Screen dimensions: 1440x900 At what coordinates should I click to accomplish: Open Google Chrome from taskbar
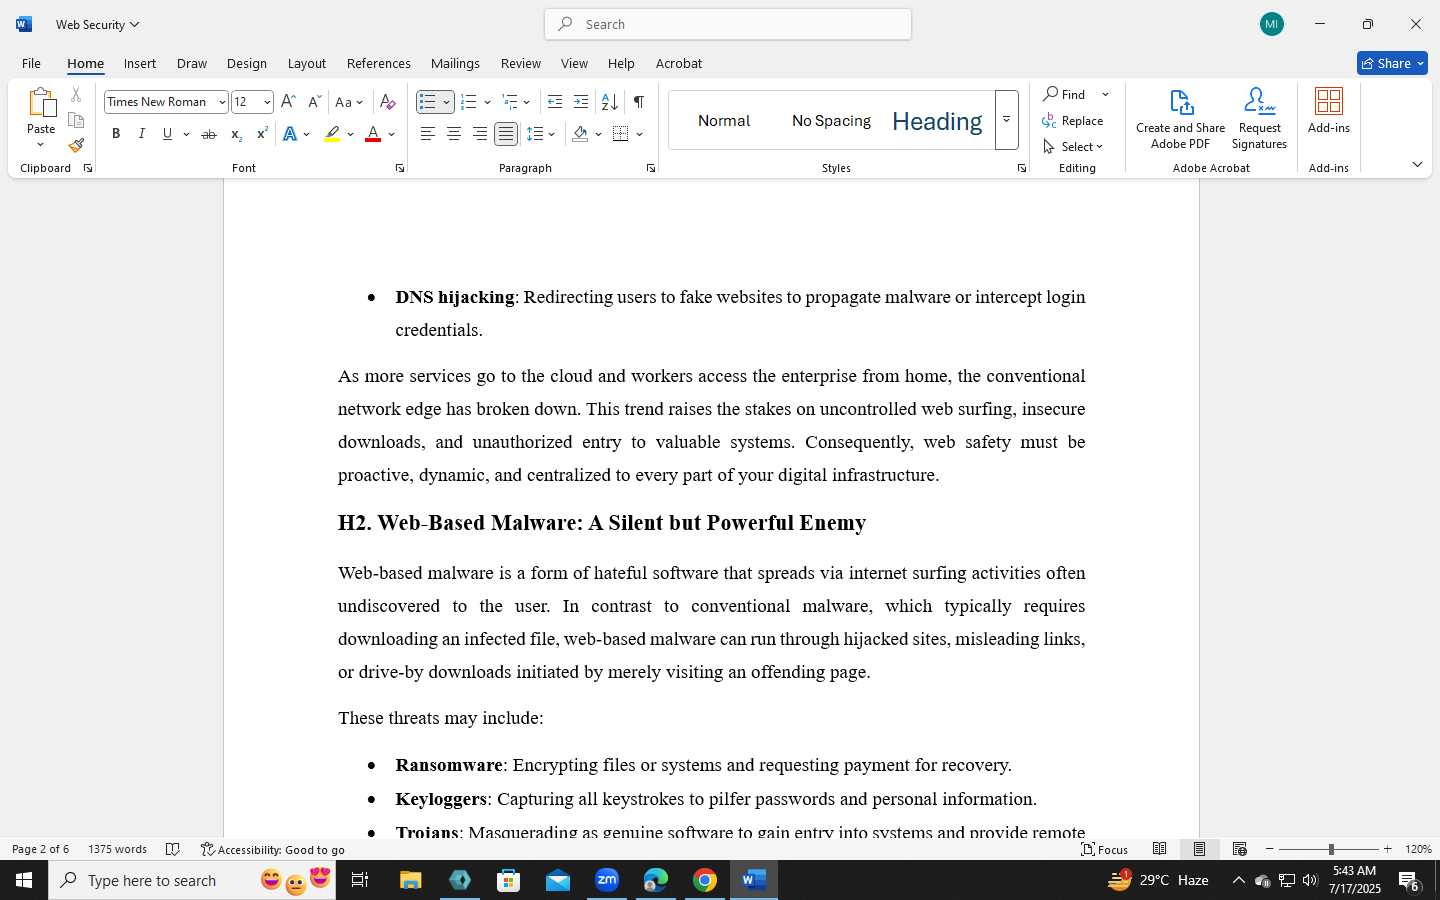[x=705, y=880]
